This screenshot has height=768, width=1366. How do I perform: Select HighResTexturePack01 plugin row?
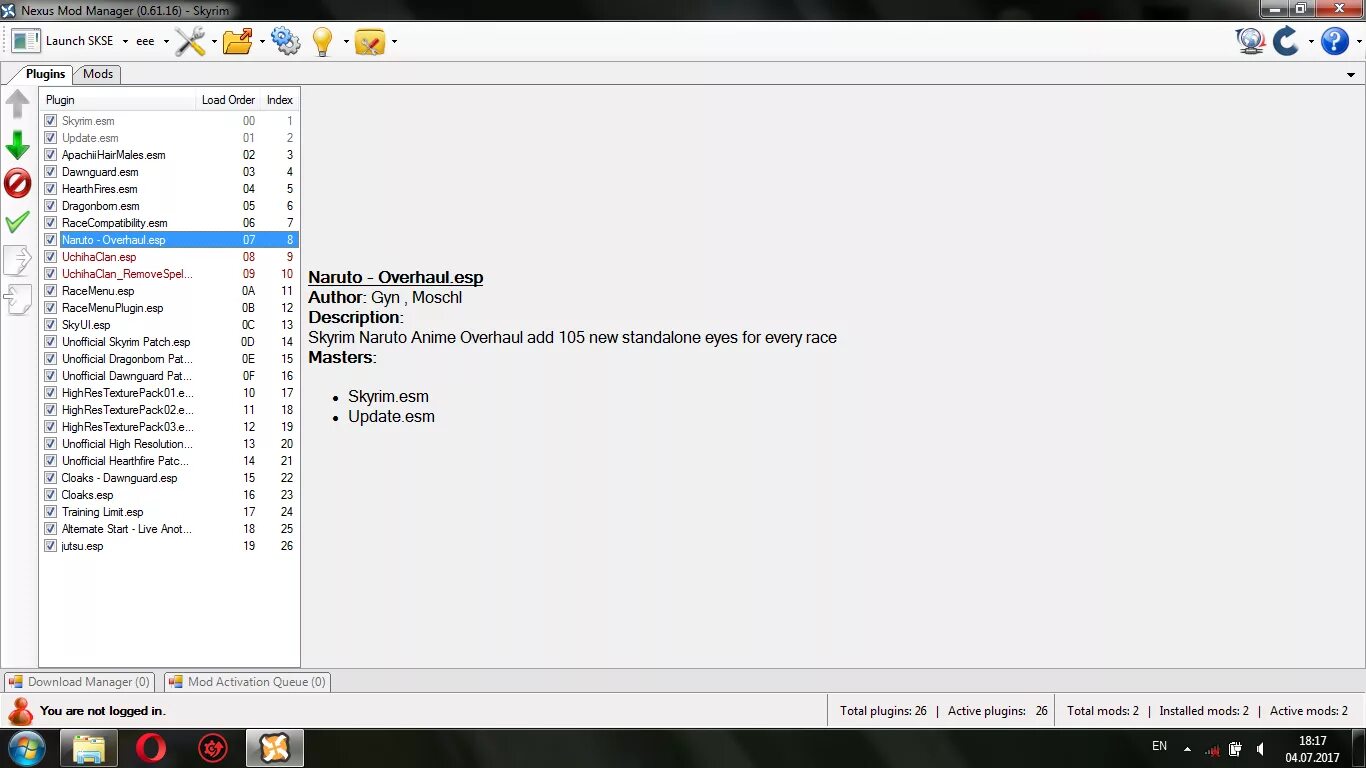pos(170,393)
